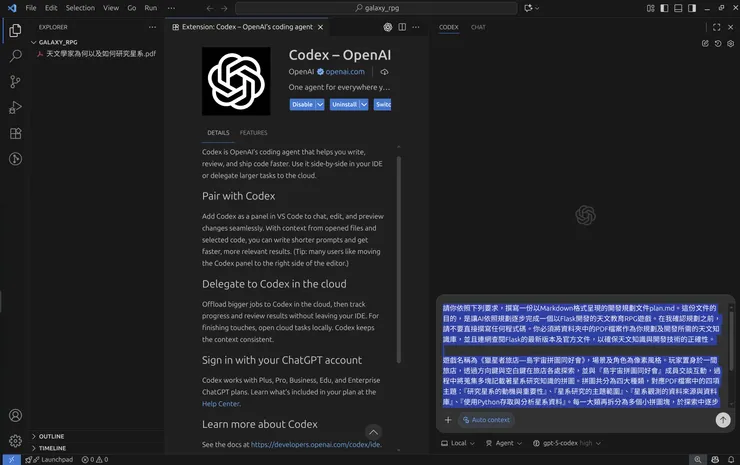740x465 pixels.
Task: Send the prompt with the arrow button
Action: (723, 420)
